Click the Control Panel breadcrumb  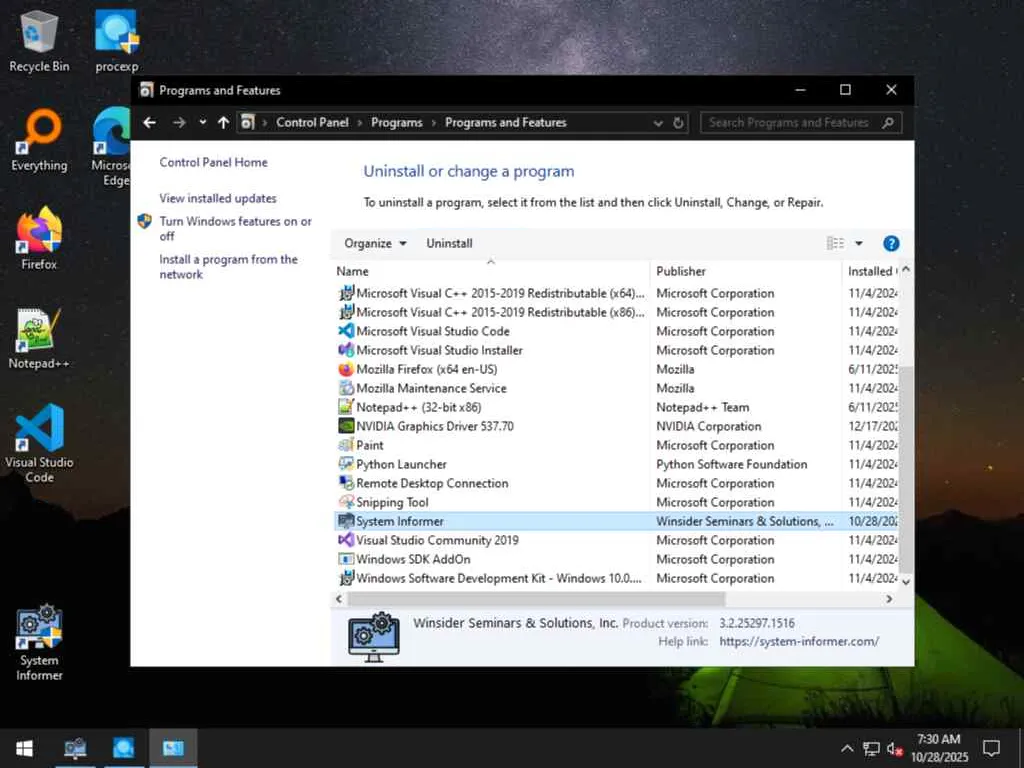[x=312, y=123]
